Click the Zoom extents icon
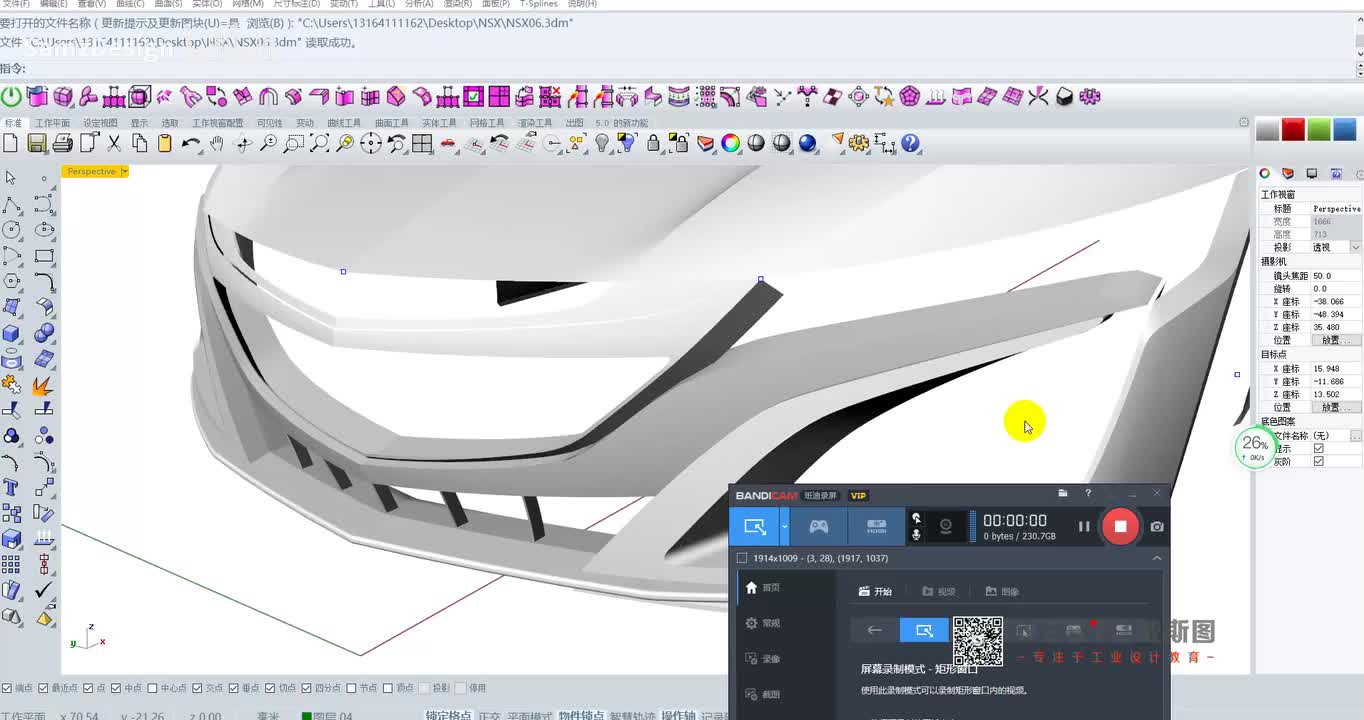Viewport: 1364px width, 720px height. tap(320, 144)
